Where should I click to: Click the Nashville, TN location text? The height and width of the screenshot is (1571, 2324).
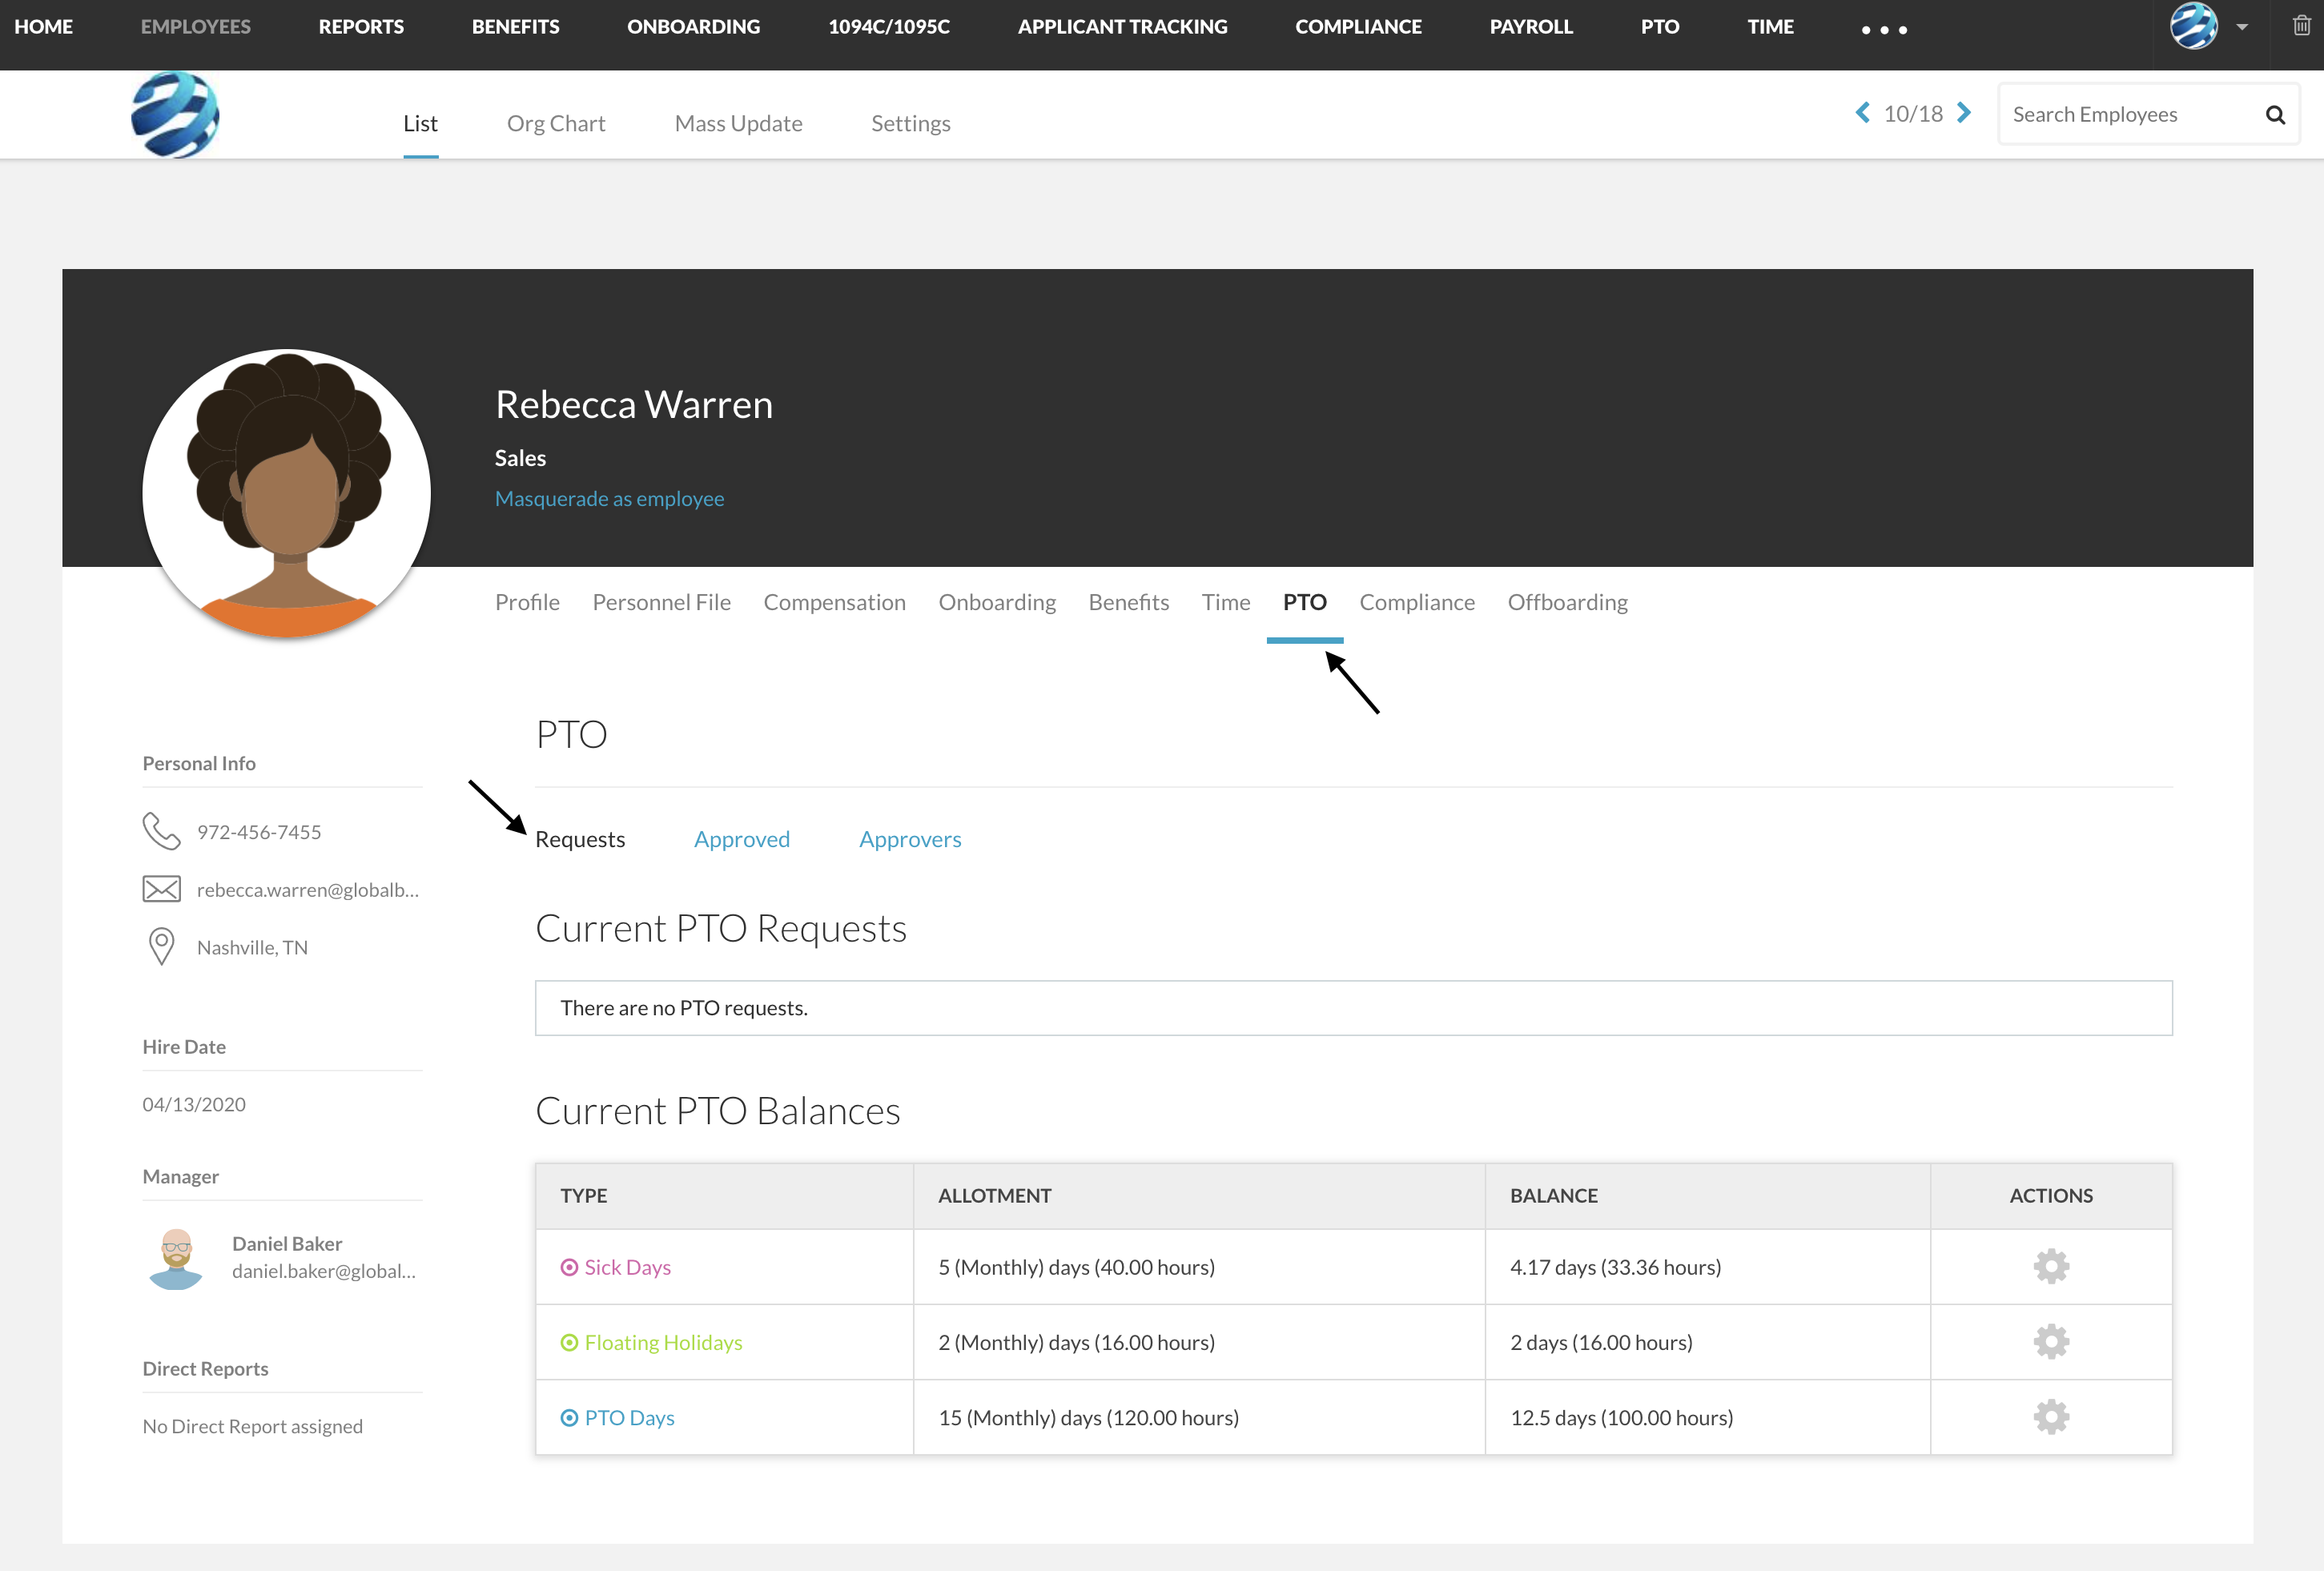coord(252,947)
